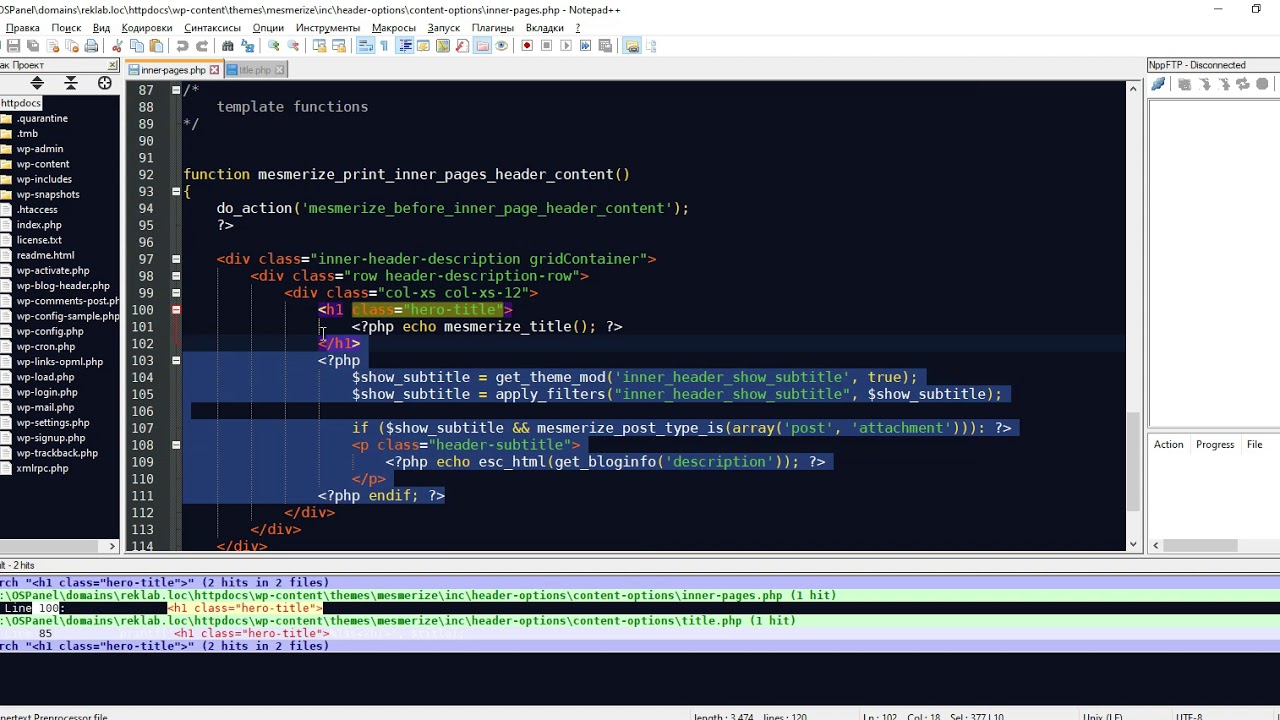The height and width of the screenshot is (720, 1280).
Task: Click the NppFTP refresh arrows icon
Action: [x=1243, y=85]
